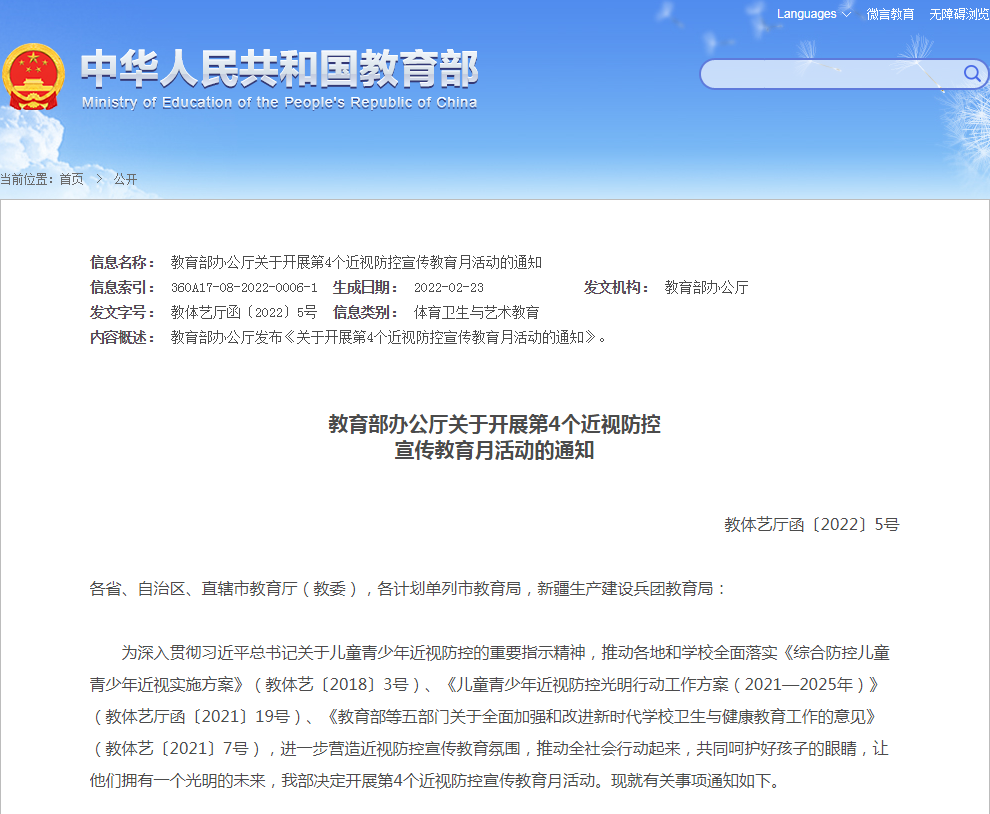Click the 内容概述 summary text

(x=388, y=338)
